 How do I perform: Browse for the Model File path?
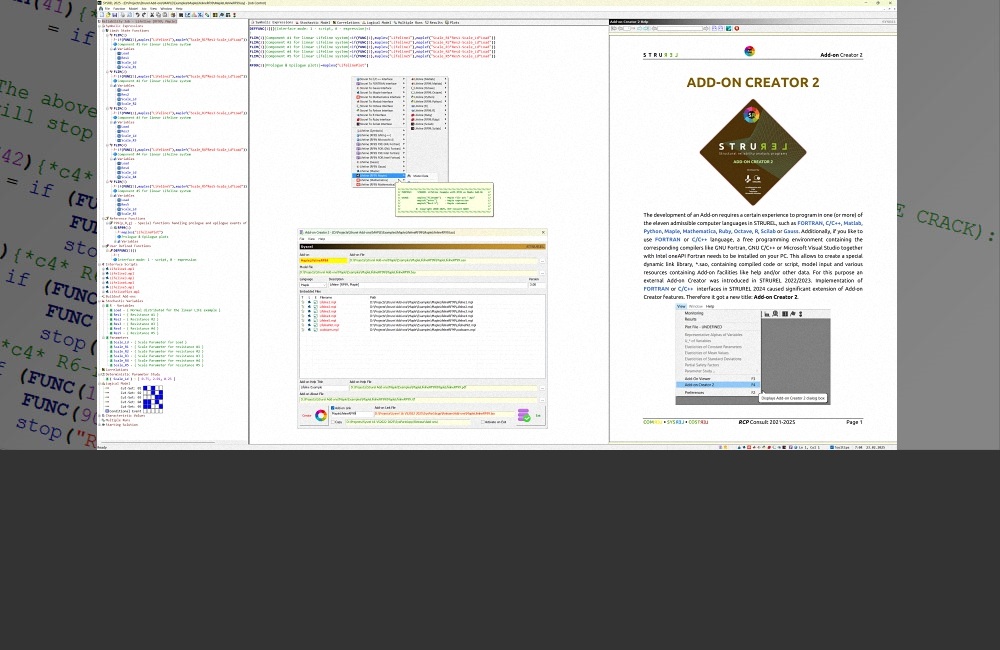[542, 273]
